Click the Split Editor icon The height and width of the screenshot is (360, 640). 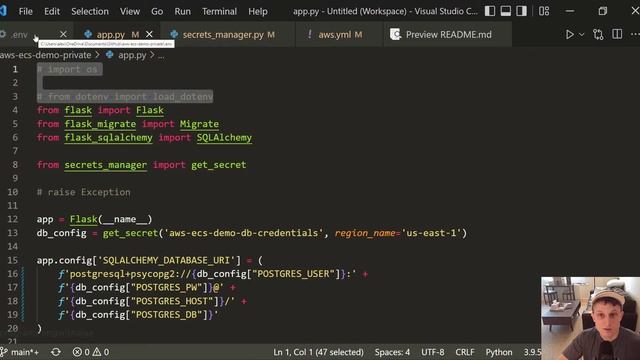tap(617, 35)
